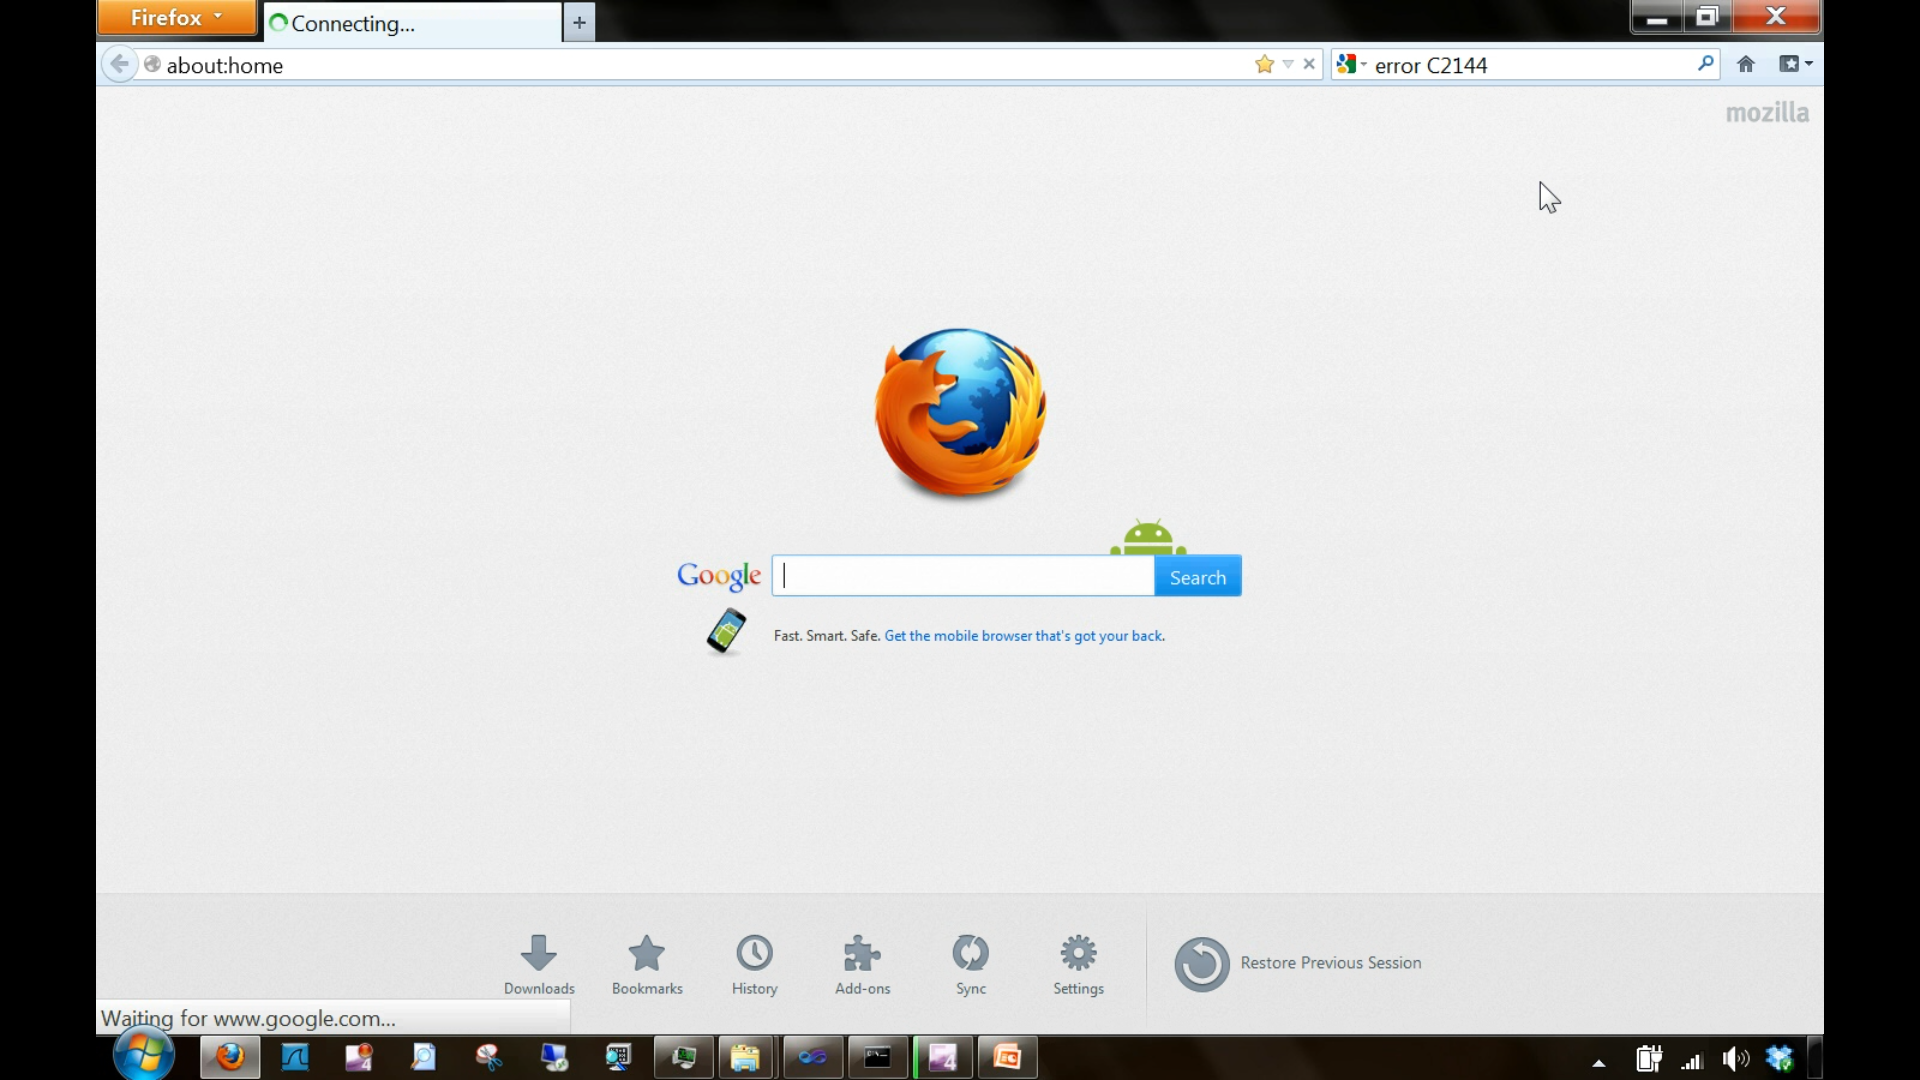Screen dimensions: 1920x1080
Task: Switch to the Connecting... tab
Action: point(410,23)
